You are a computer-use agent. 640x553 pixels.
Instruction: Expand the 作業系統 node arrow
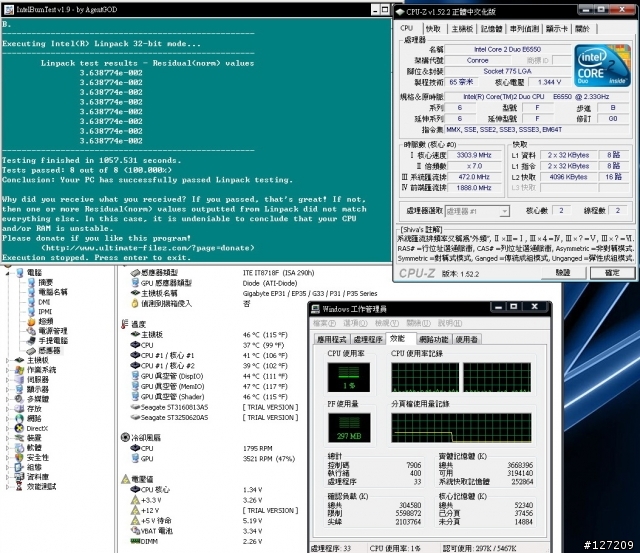(7, 370)
